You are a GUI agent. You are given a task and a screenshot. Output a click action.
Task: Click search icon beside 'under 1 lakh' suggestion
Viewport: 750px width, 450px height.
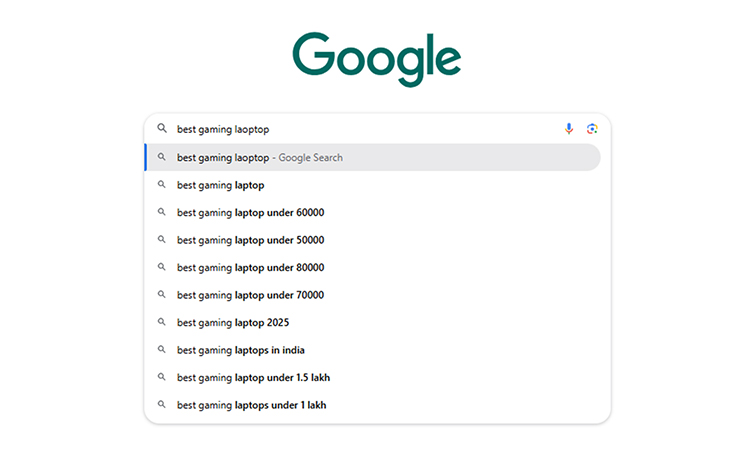click(x=162, y=405)
